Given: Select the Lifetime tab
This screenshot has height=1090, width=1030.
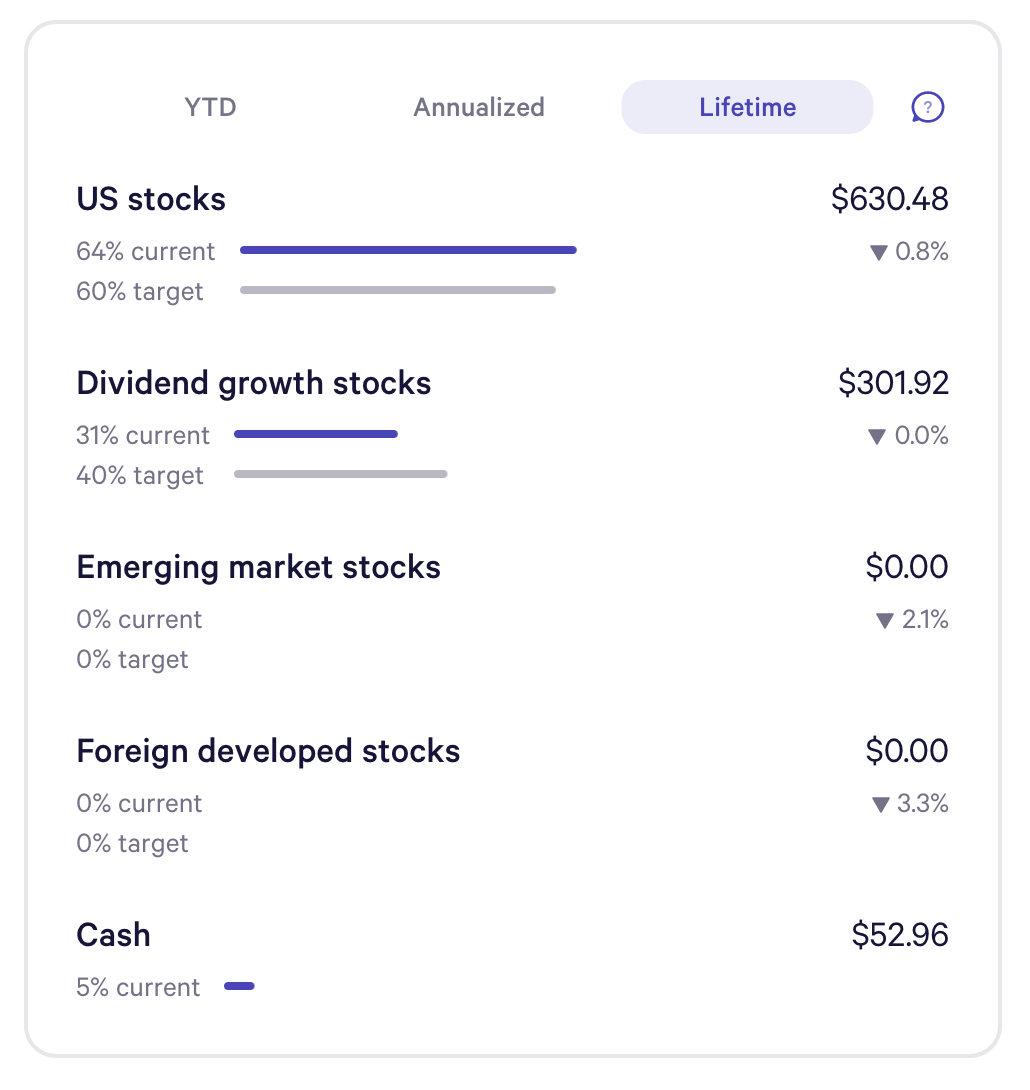Looking at the screenshot, I should [747, 107].
